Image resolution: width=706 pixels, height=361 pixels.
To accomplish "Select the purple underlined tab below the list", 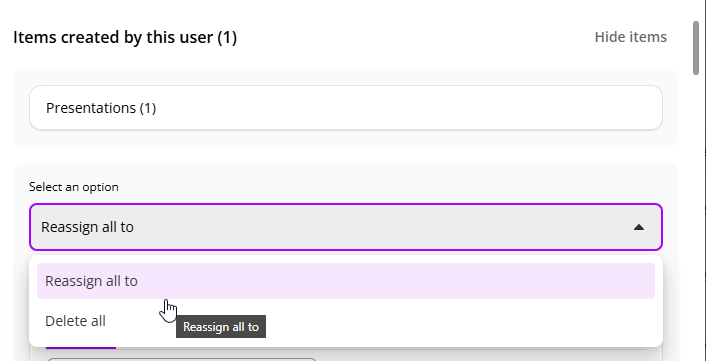I will click(81, 347).
